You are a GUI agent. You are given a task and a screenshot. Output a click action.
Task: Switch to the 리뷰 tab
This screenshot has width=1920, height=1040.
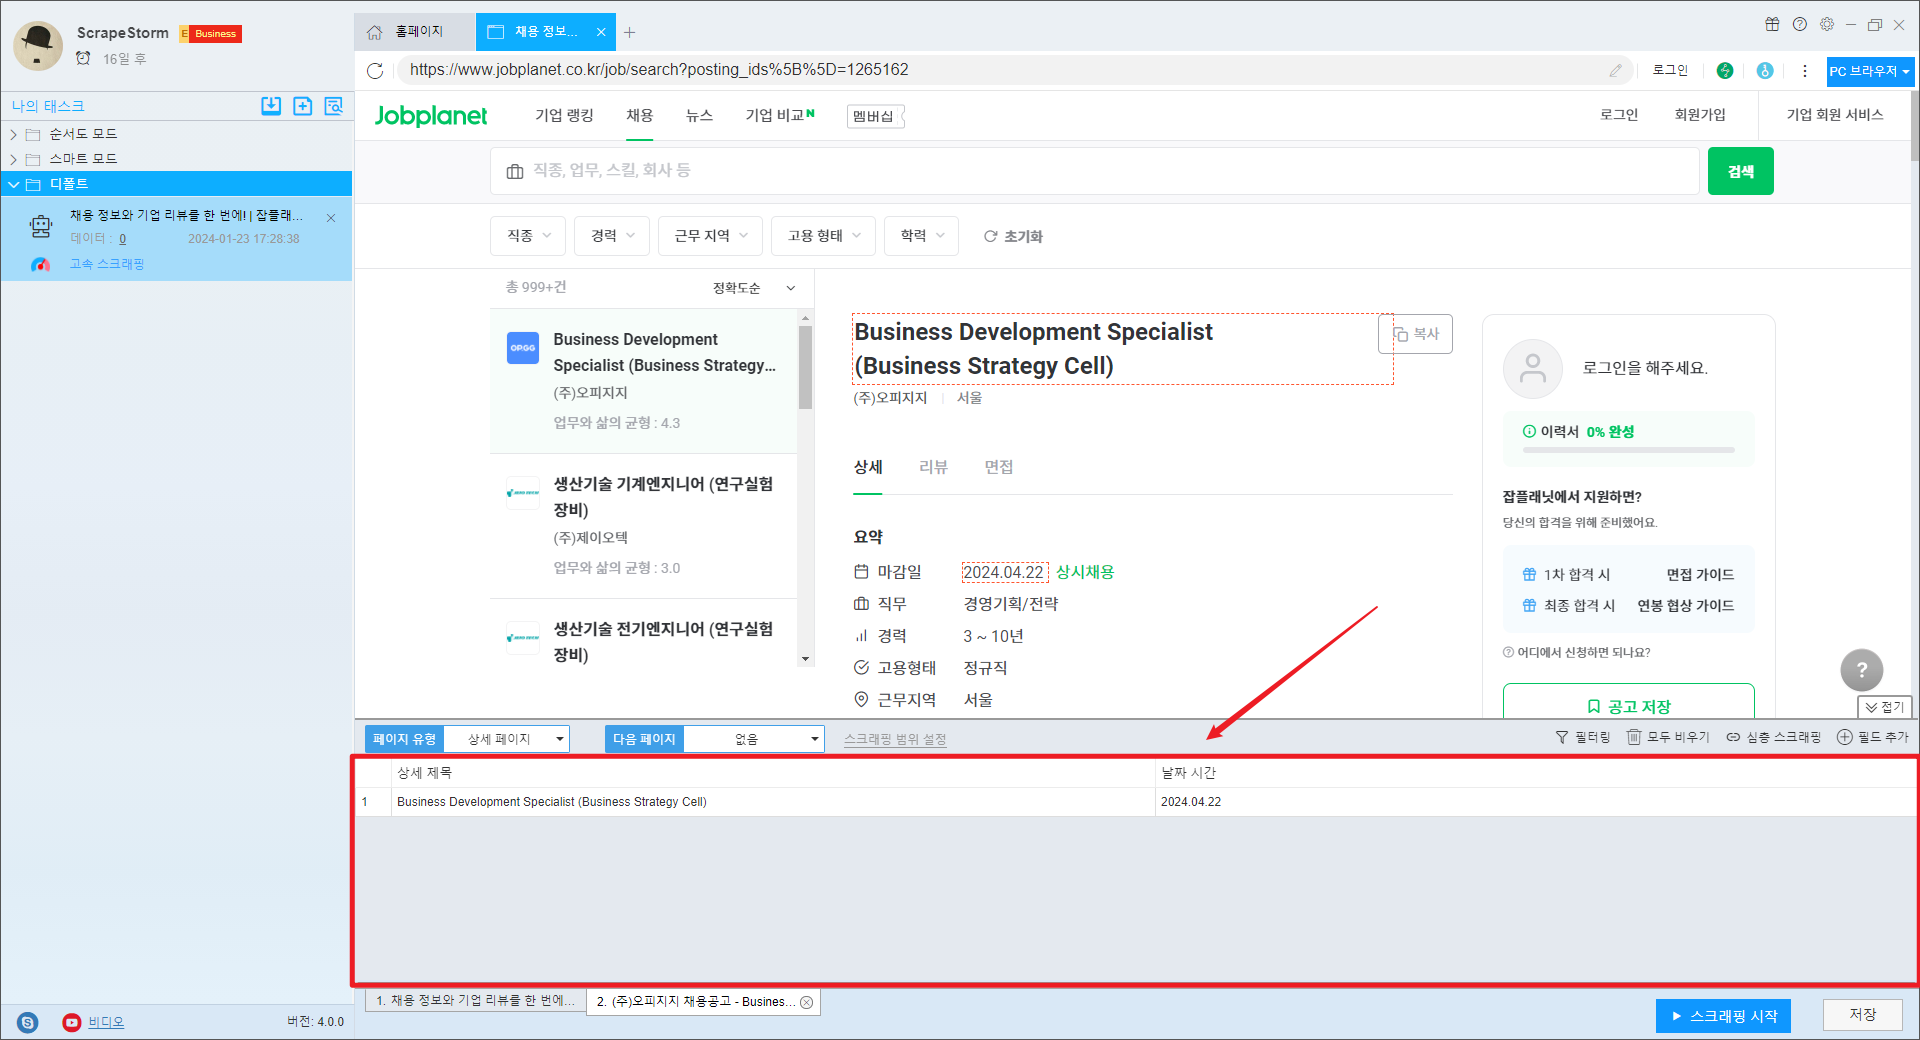coord(933,467)
